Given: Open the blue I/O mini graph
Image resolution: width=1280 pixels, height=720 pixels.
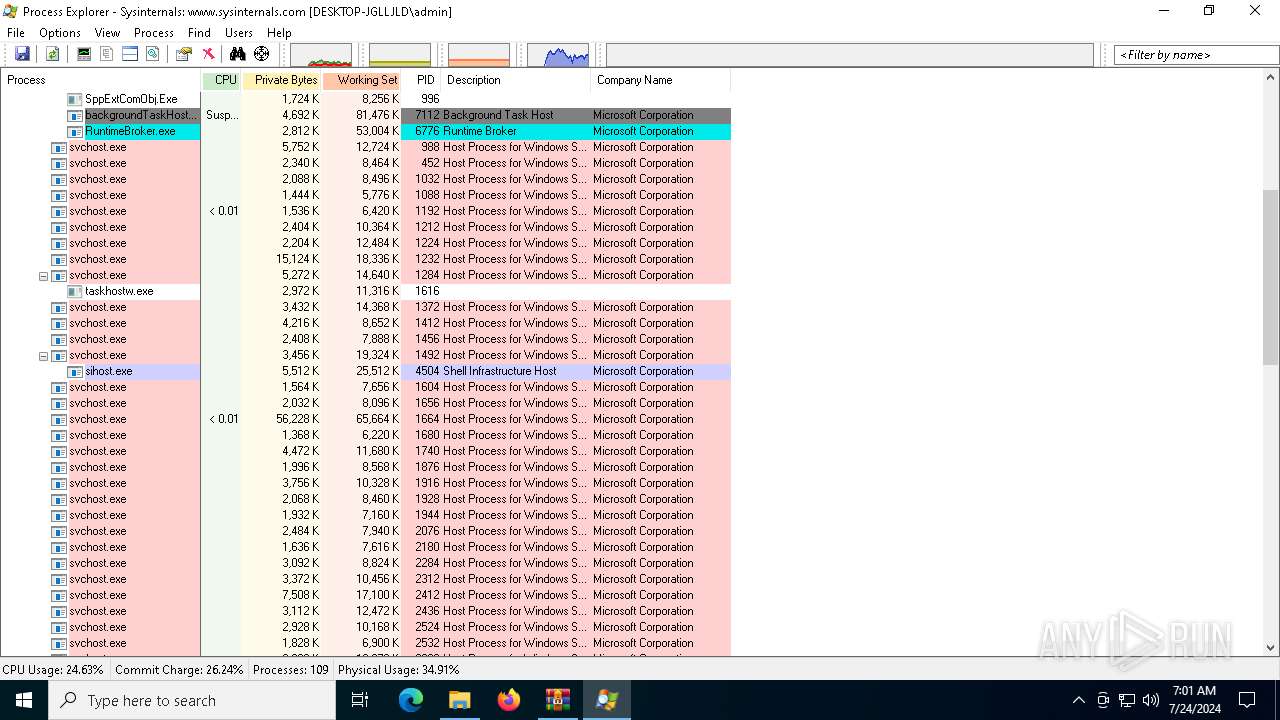Looking at the screenshot, I should (558, 55).
